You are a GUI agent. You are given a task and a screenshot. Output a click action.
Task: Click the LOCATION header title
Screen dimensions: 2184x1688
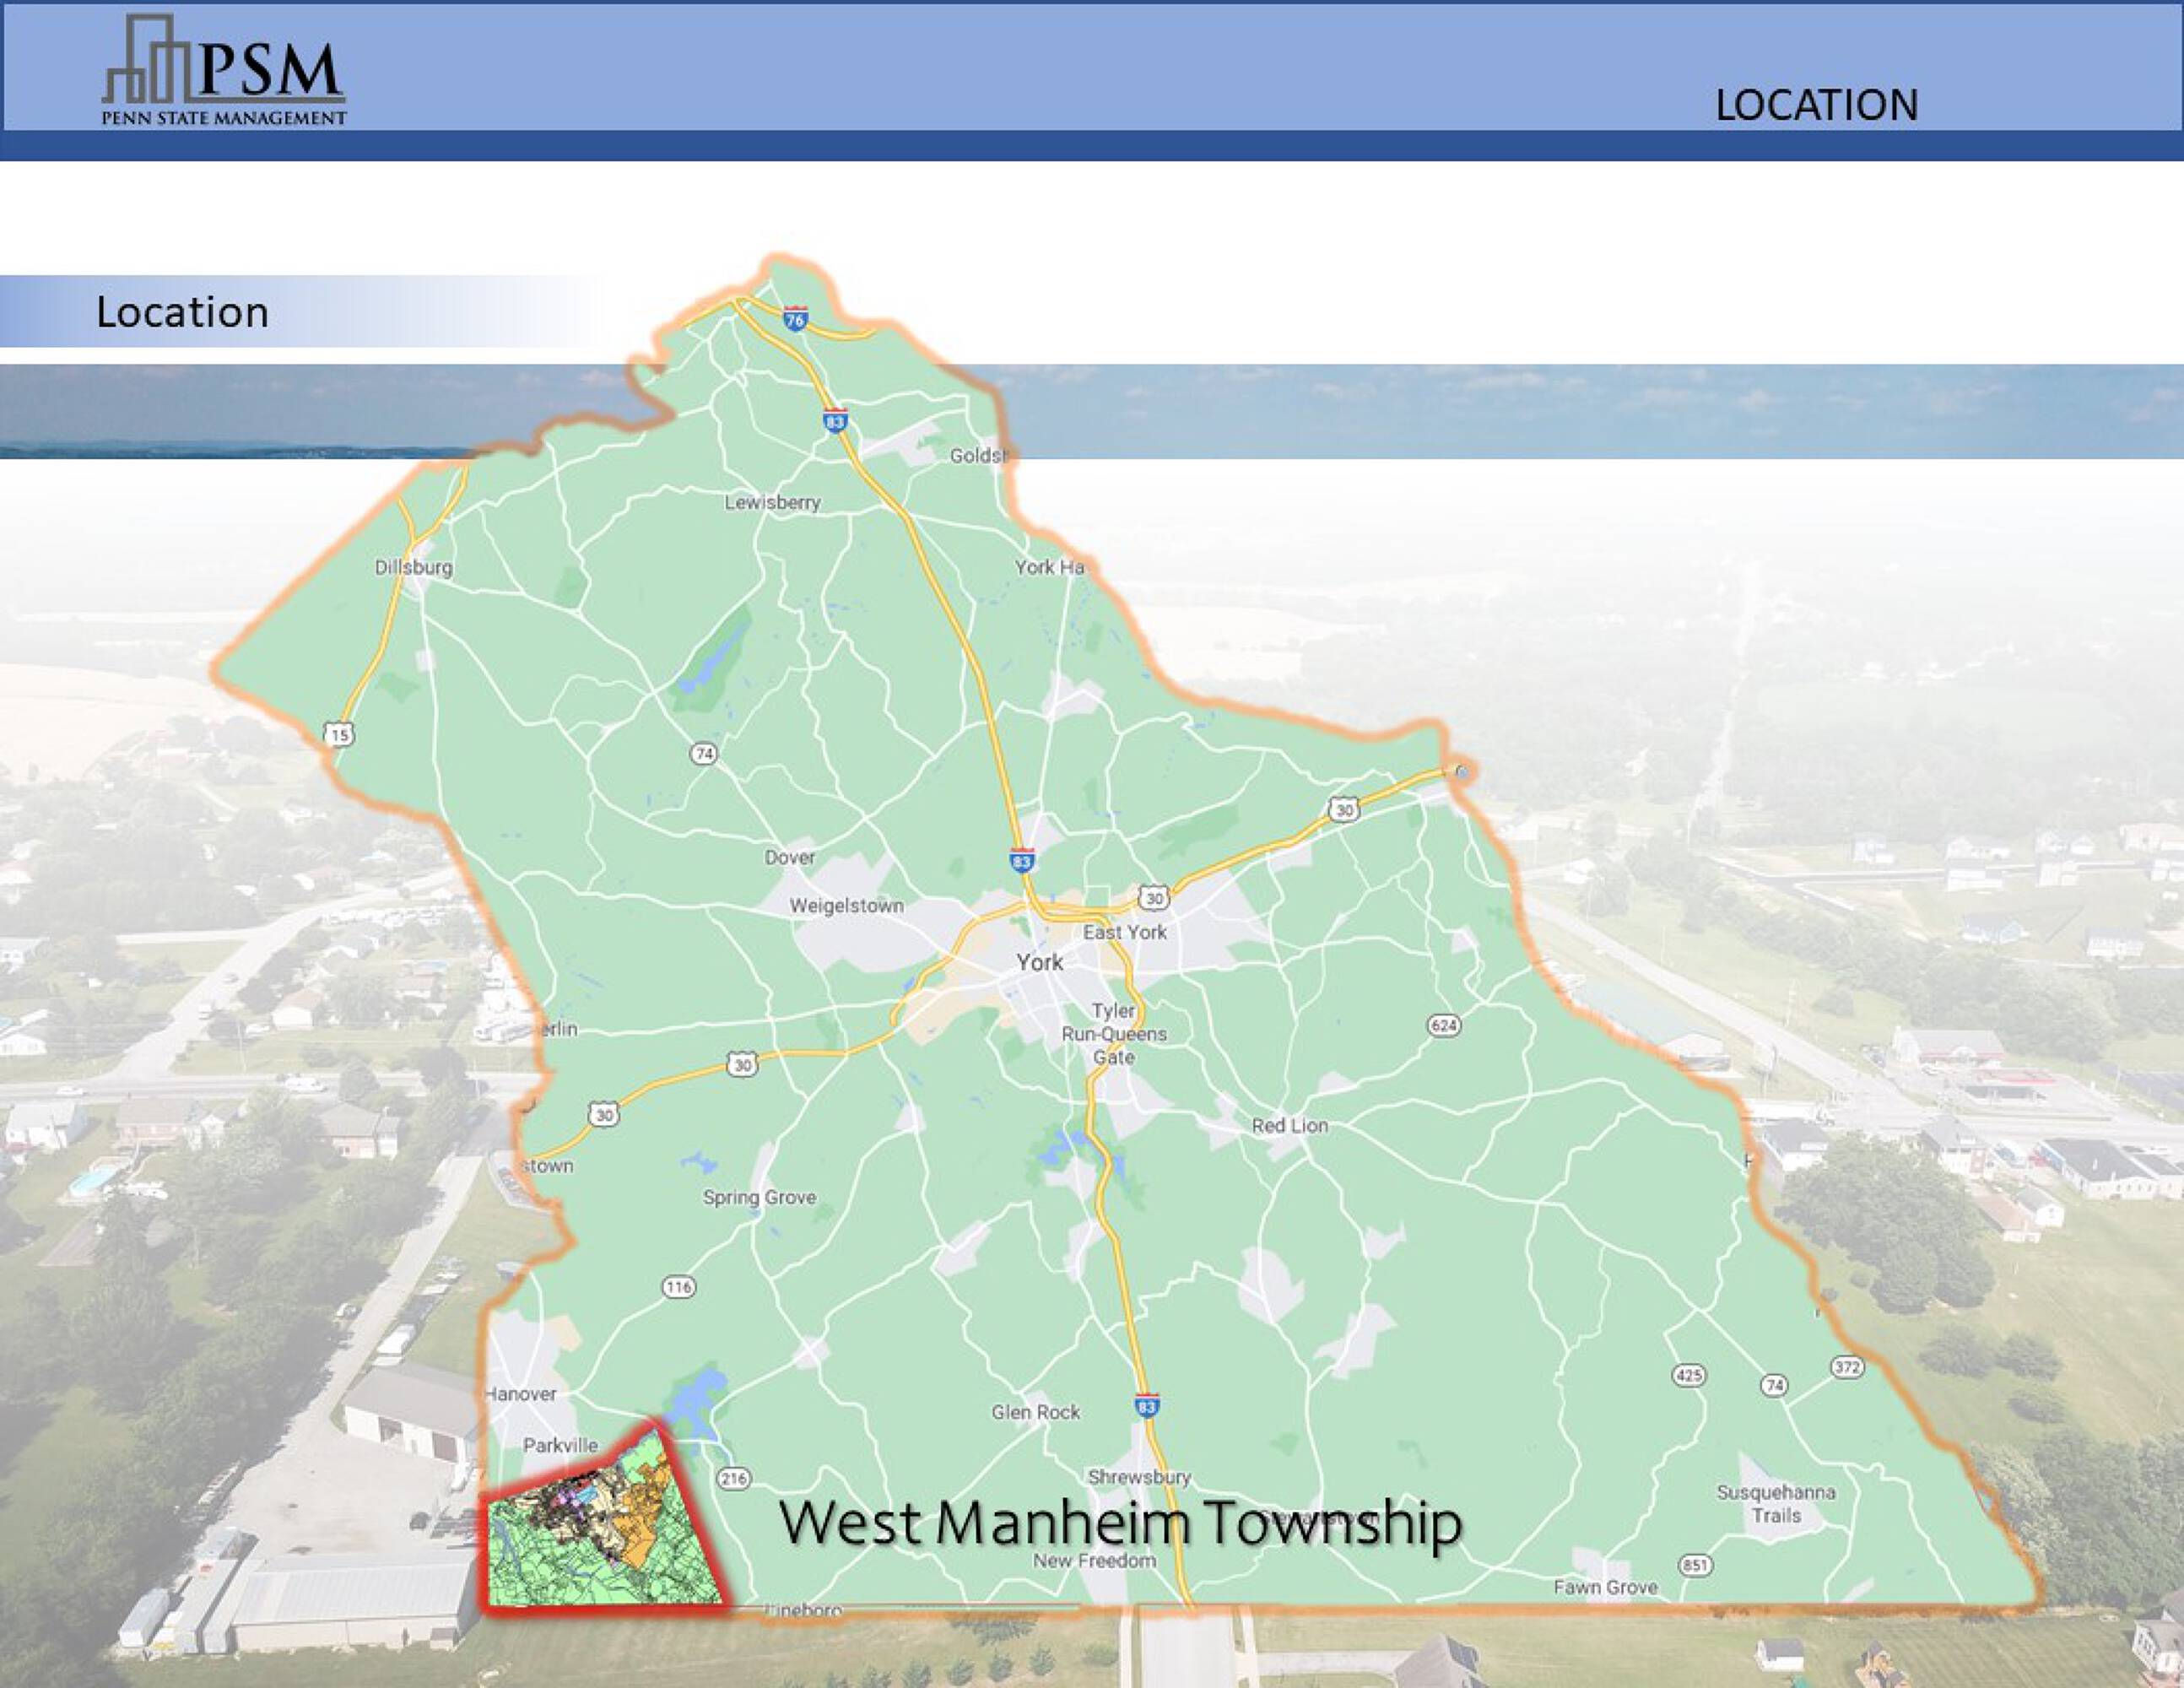(1816, 105)
